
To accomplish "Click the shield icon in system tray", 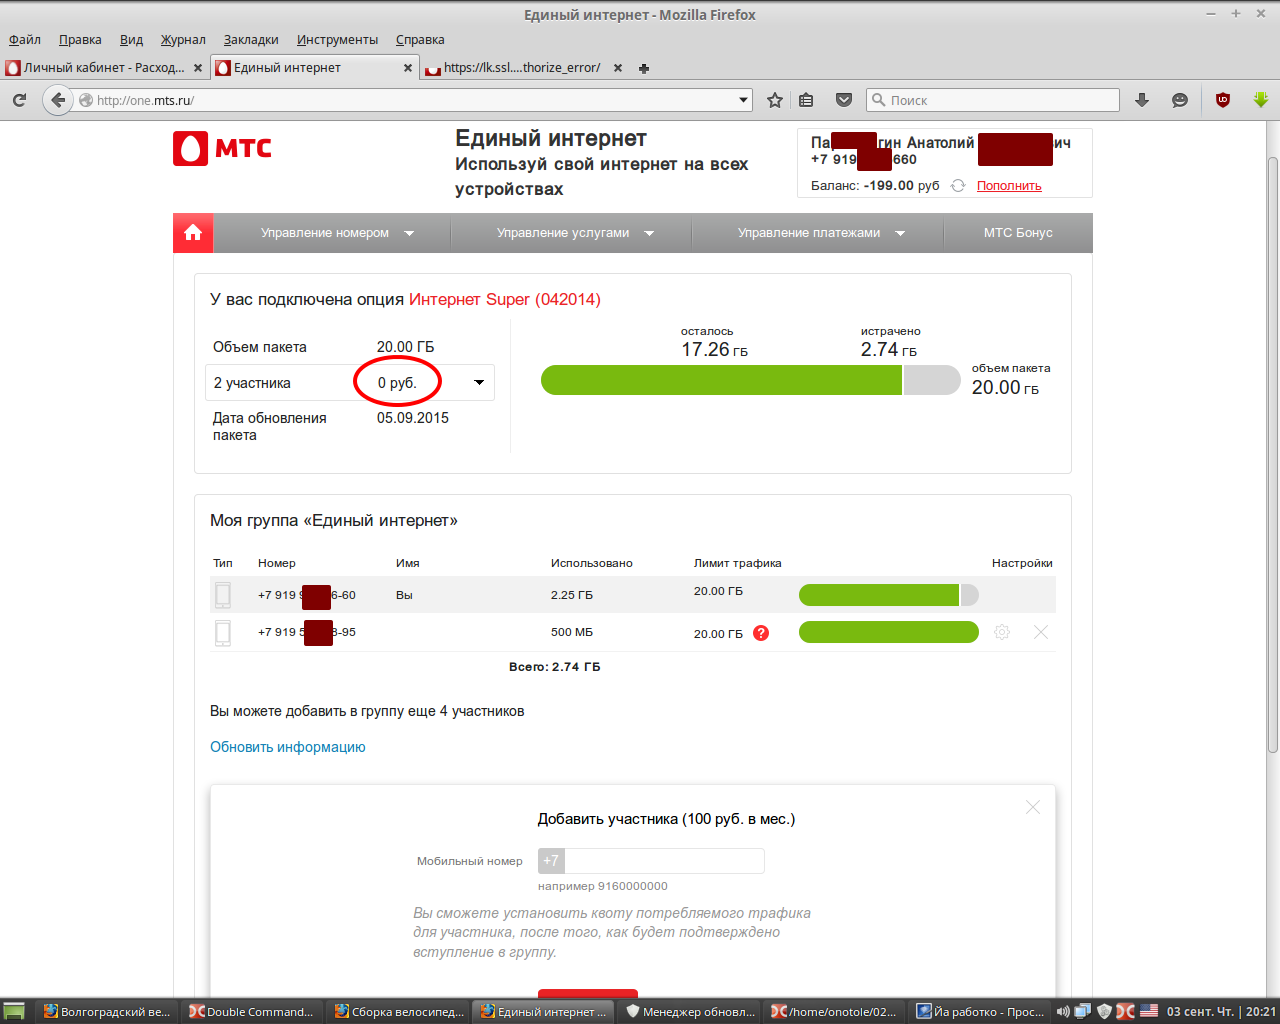I will pyautogui.click(x=1104, y=1012).
